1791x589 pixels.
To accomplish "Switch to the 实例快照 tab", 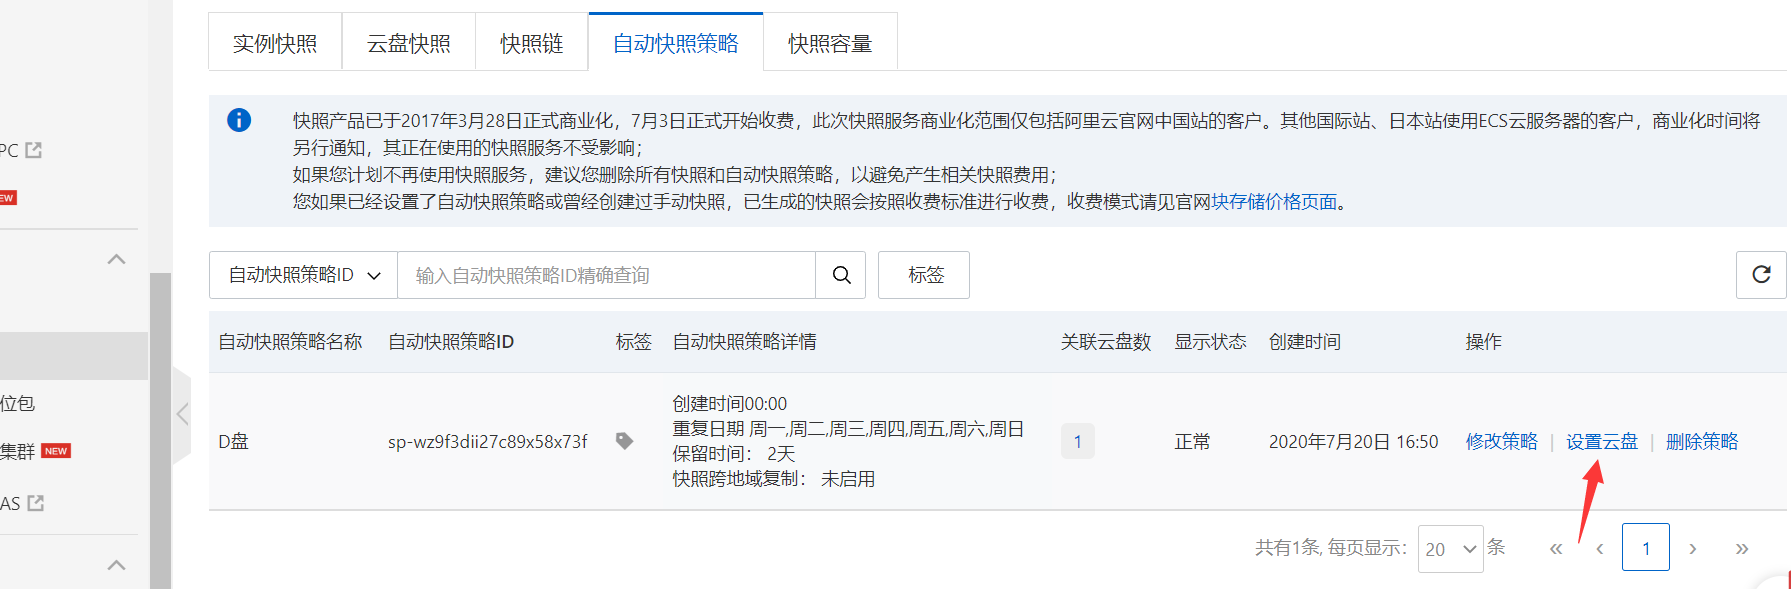I will [x=275, y=44].
